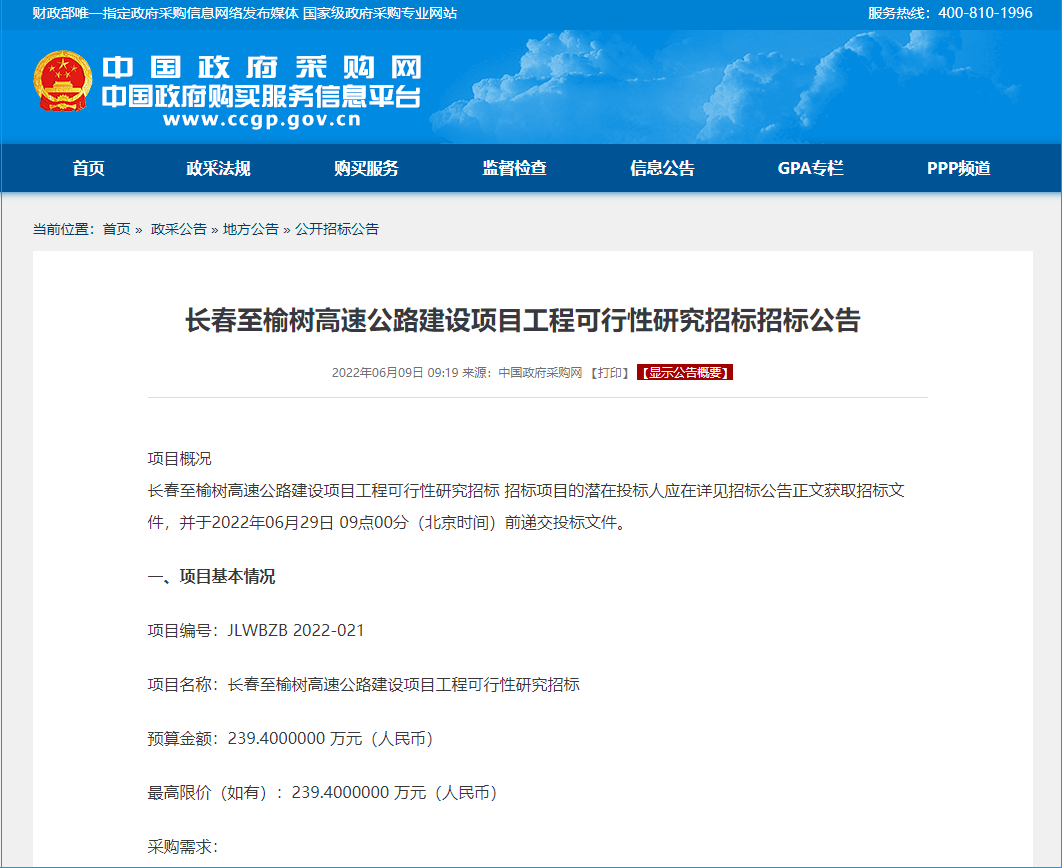Click source link 中国政府采购网 under title
Image resolution: width=1062 pixels, height=868 pixels.
540,373
